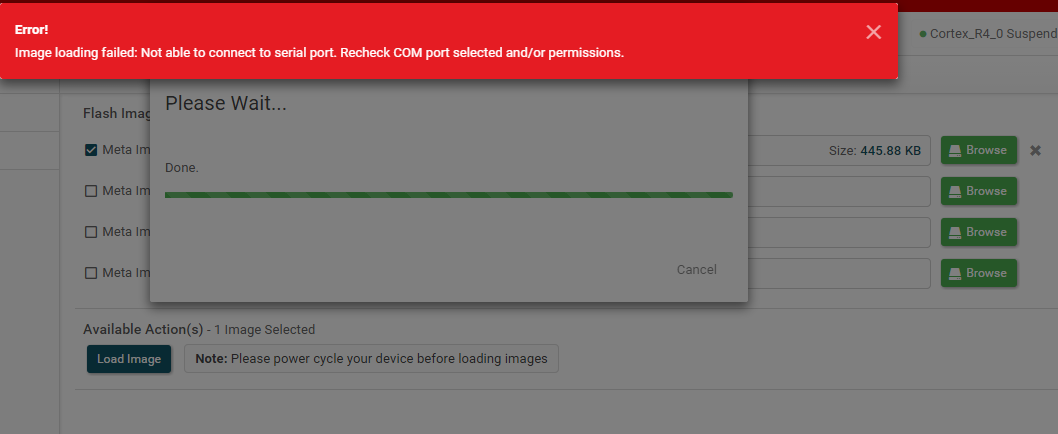Select the third meta image path field

point(839,233)
